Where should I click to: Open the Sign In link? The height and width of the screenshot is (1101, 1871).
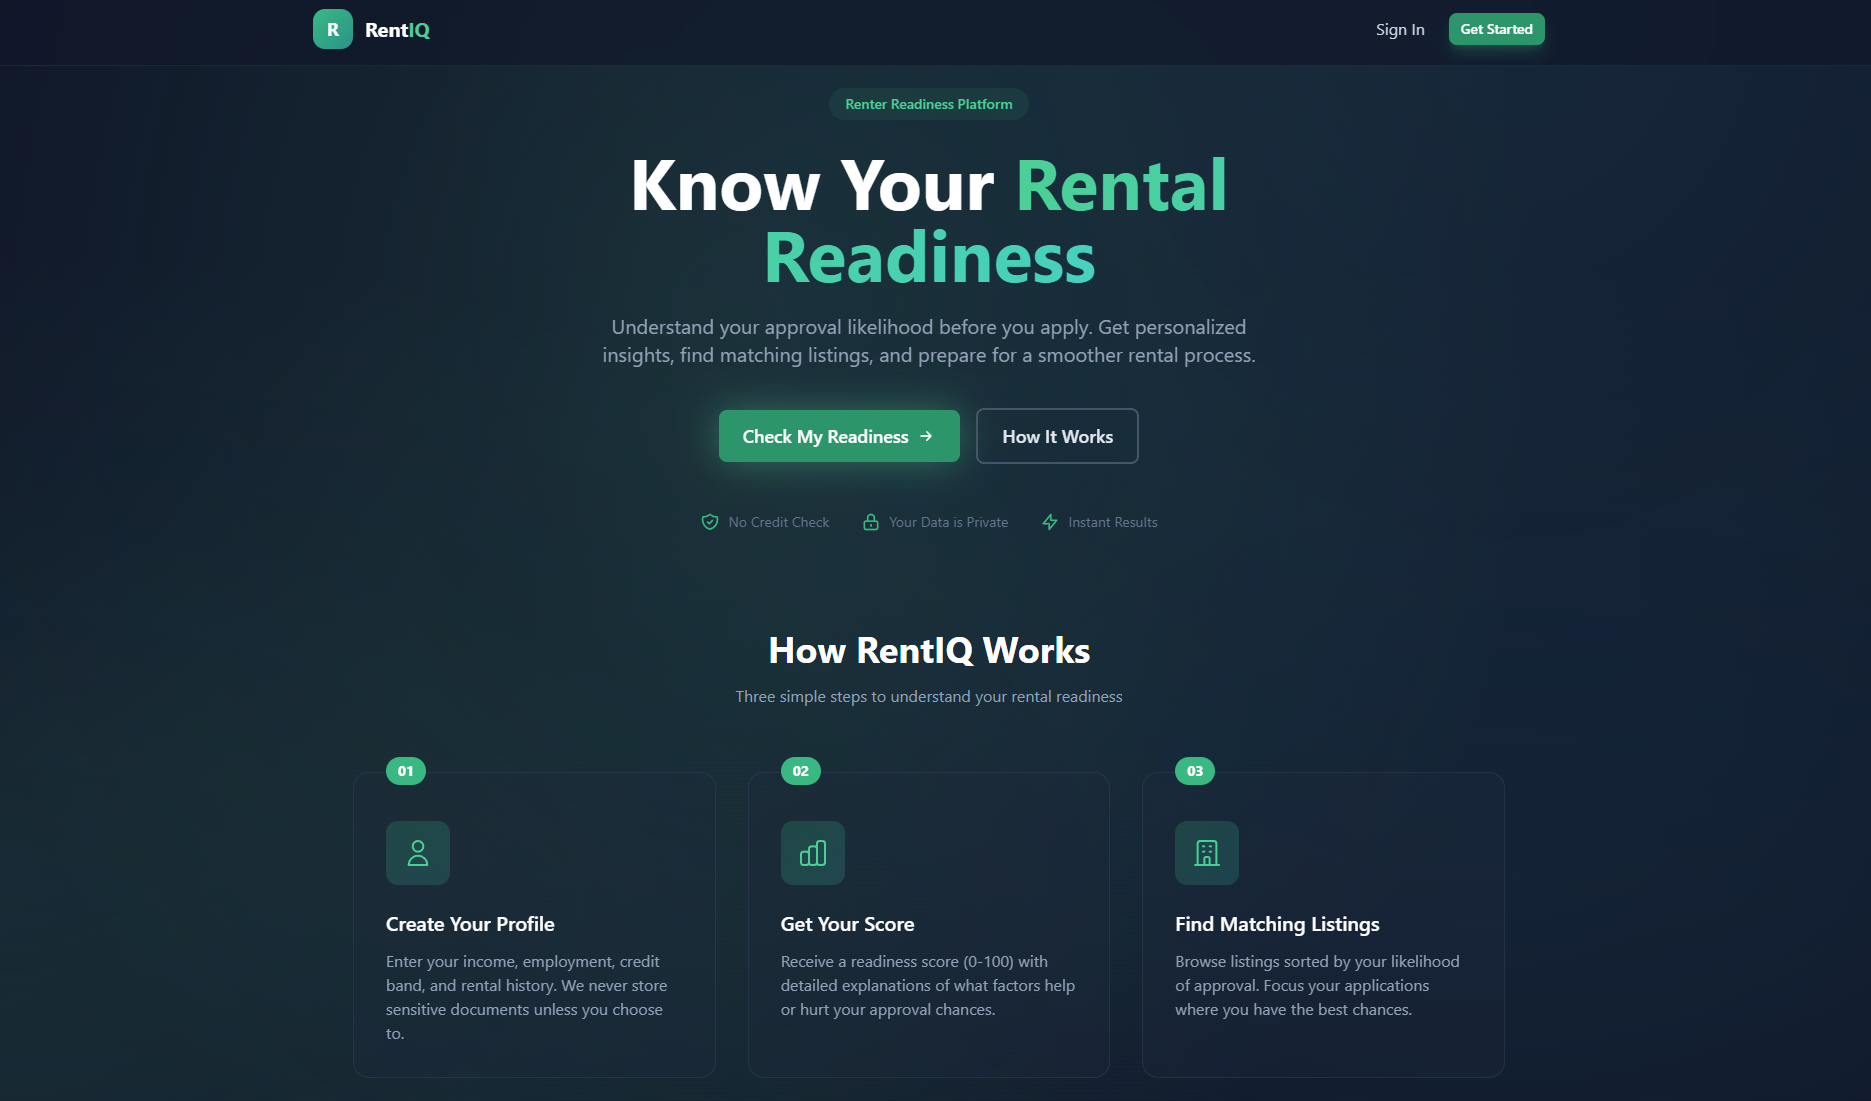click(x=1400, y=30)
